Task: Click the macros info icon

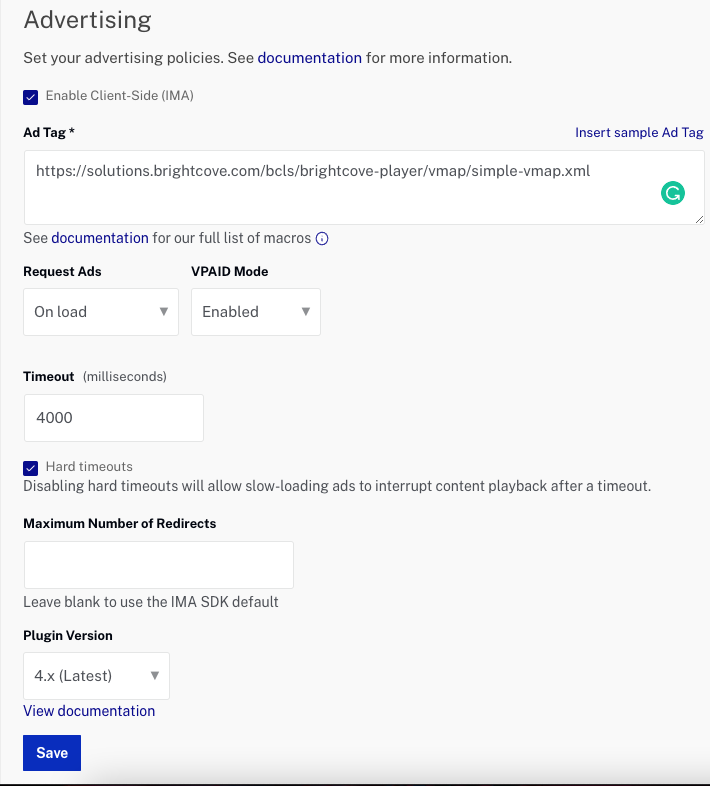Action: tap(322, 239)
